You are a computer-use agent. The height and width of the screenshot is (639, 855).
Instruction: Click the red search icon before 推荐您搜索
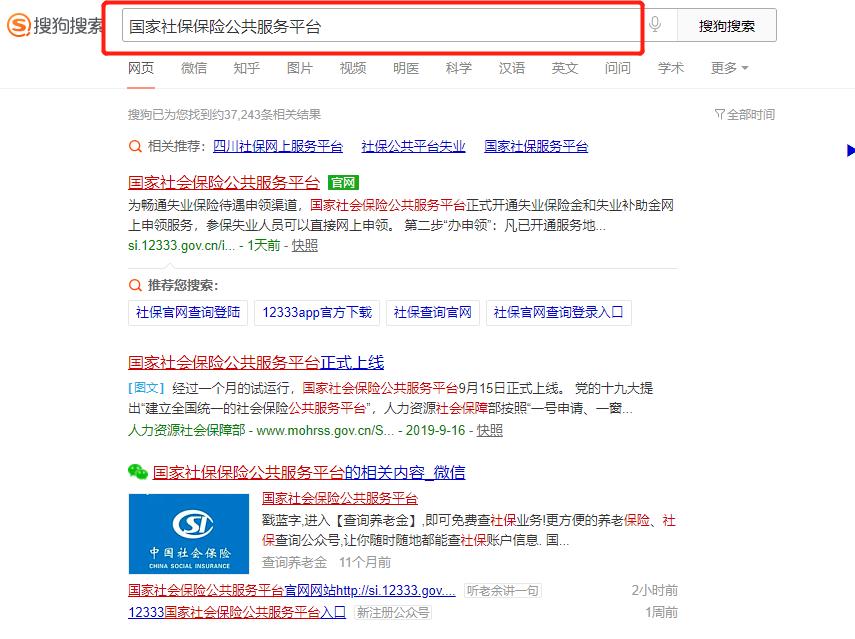click(x=134, y=285)
